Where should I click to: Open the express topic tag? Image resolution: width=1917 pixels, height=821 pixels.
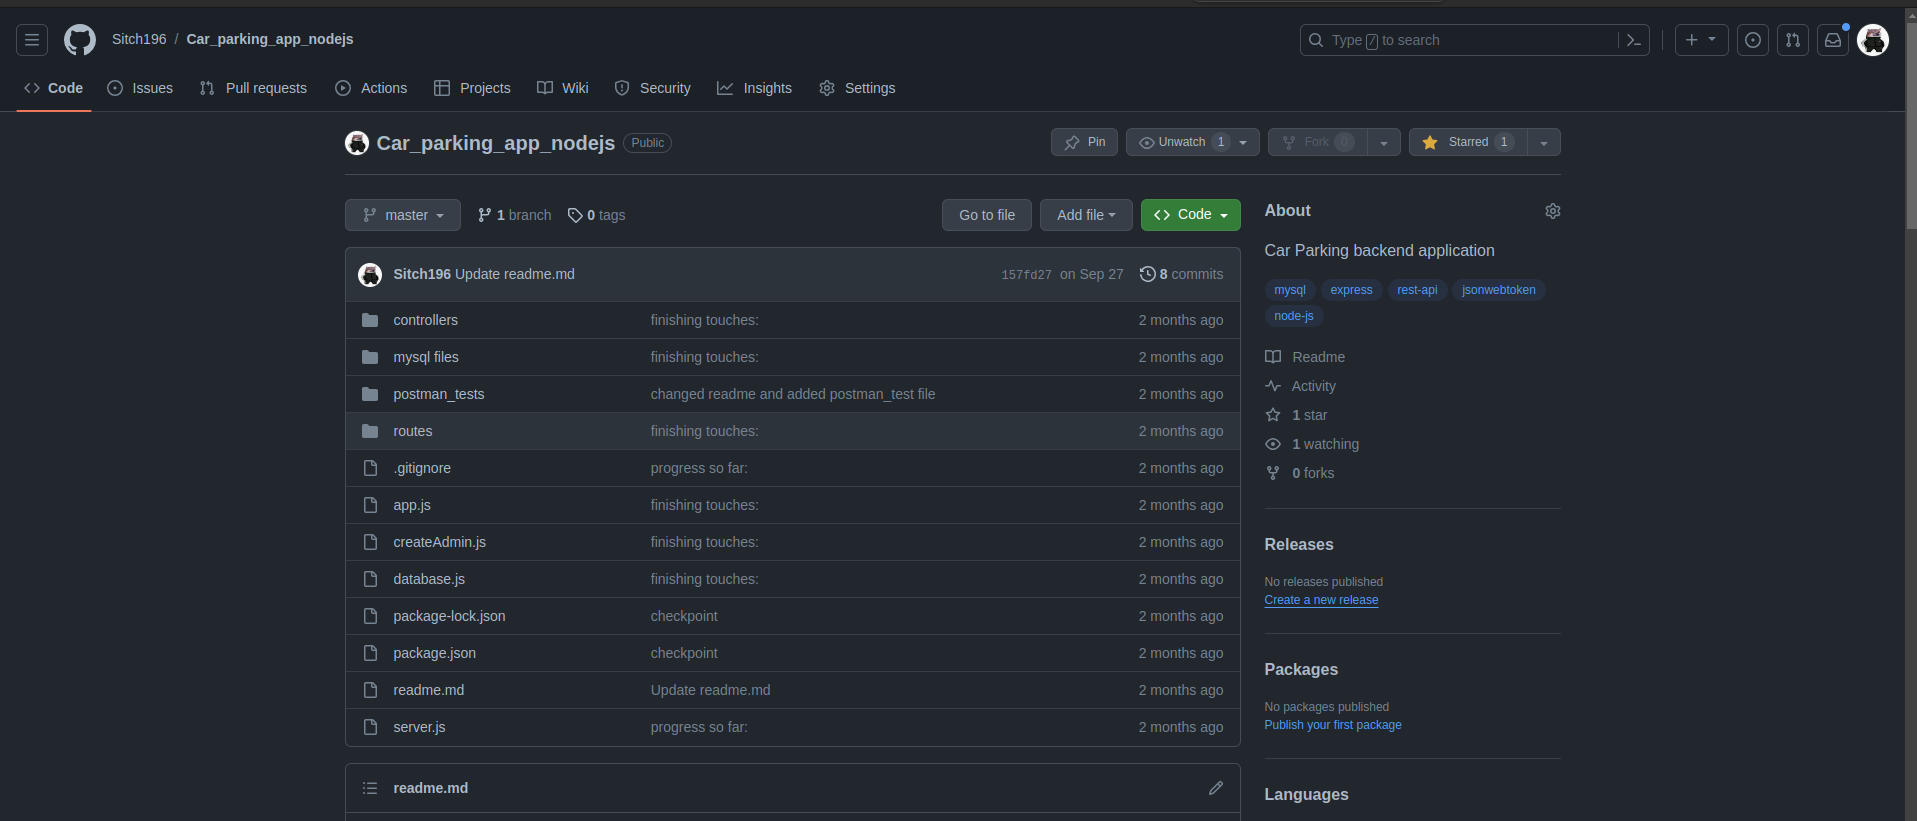pos(1351,290)
